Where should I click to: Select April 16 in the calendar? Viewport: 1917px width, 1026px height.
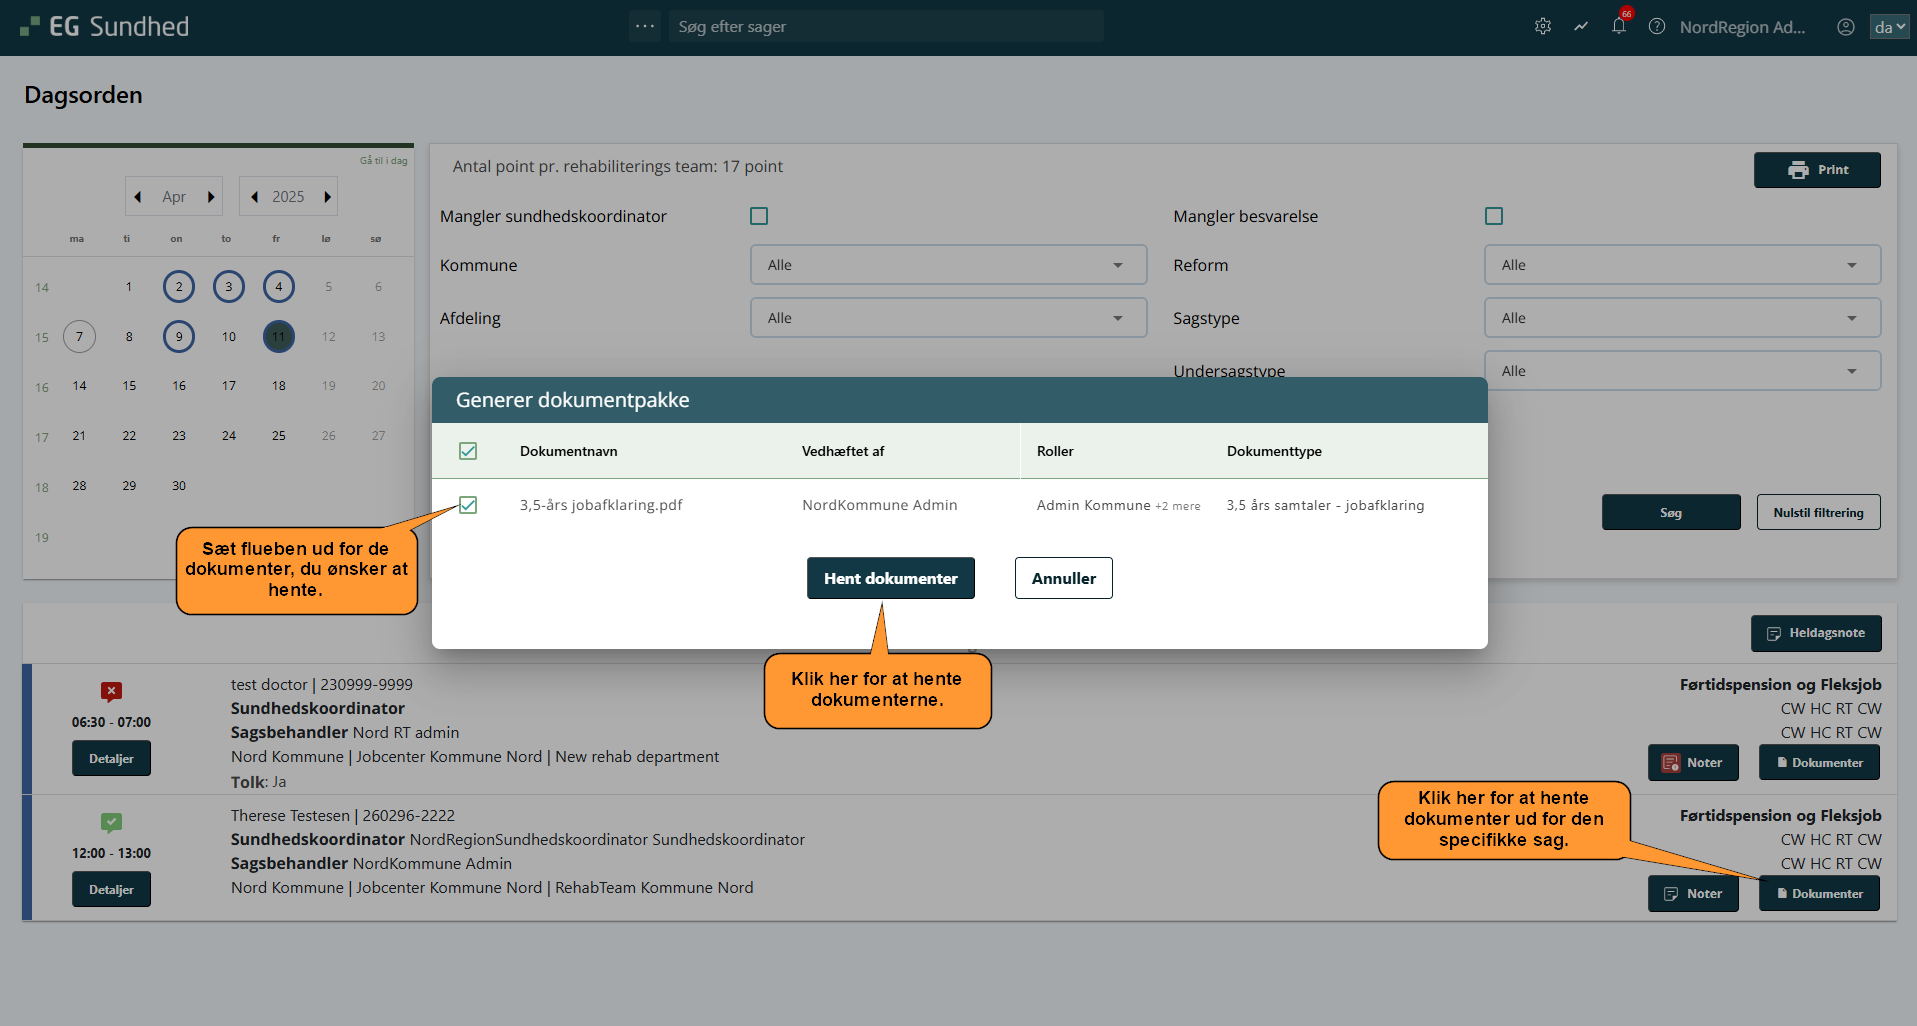(x=179, y=386)
